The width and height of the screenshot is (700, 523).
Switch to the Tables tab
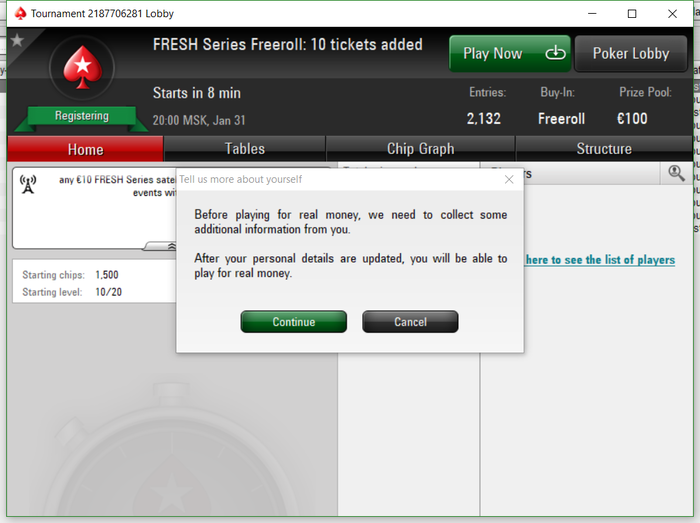point(245,149)
